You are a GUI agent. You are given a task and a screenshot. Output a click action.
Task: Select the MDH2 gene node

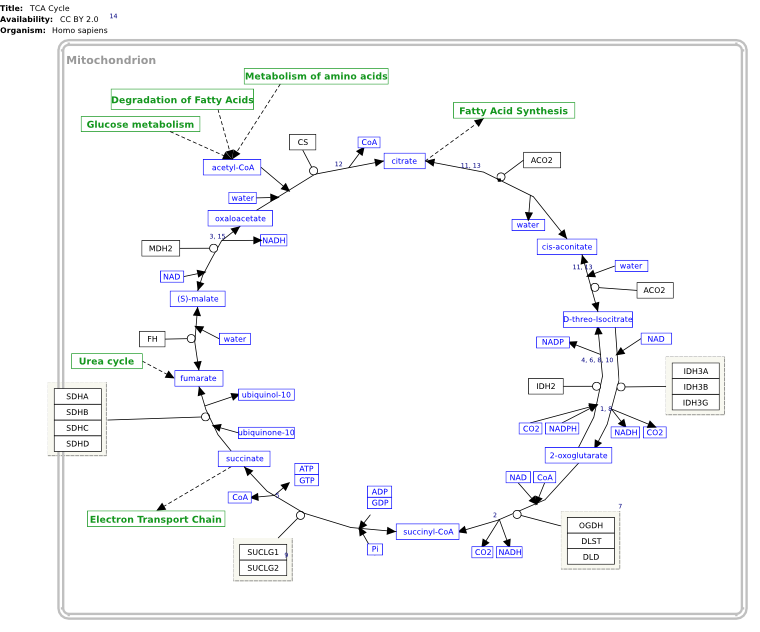(x=160, y=248)
